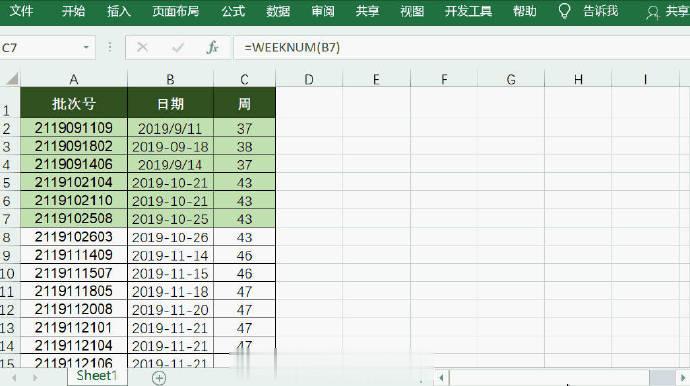
Task: Select column D header
Action: (x=309, y=79)
